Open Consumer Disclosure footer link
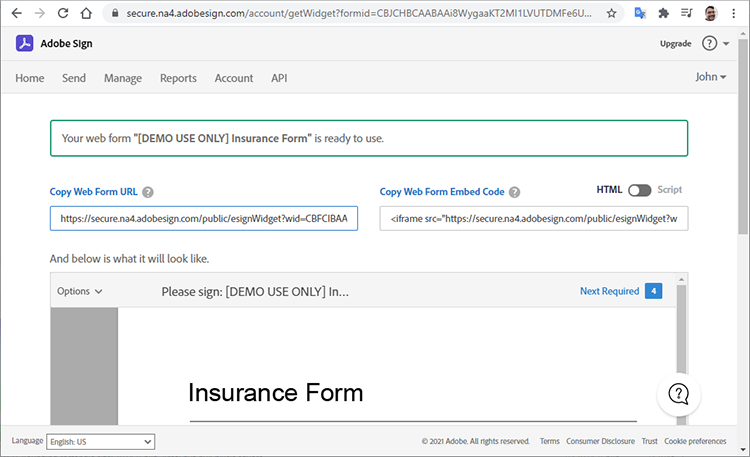This screenshot has width=750, height=457. point(600,441)
